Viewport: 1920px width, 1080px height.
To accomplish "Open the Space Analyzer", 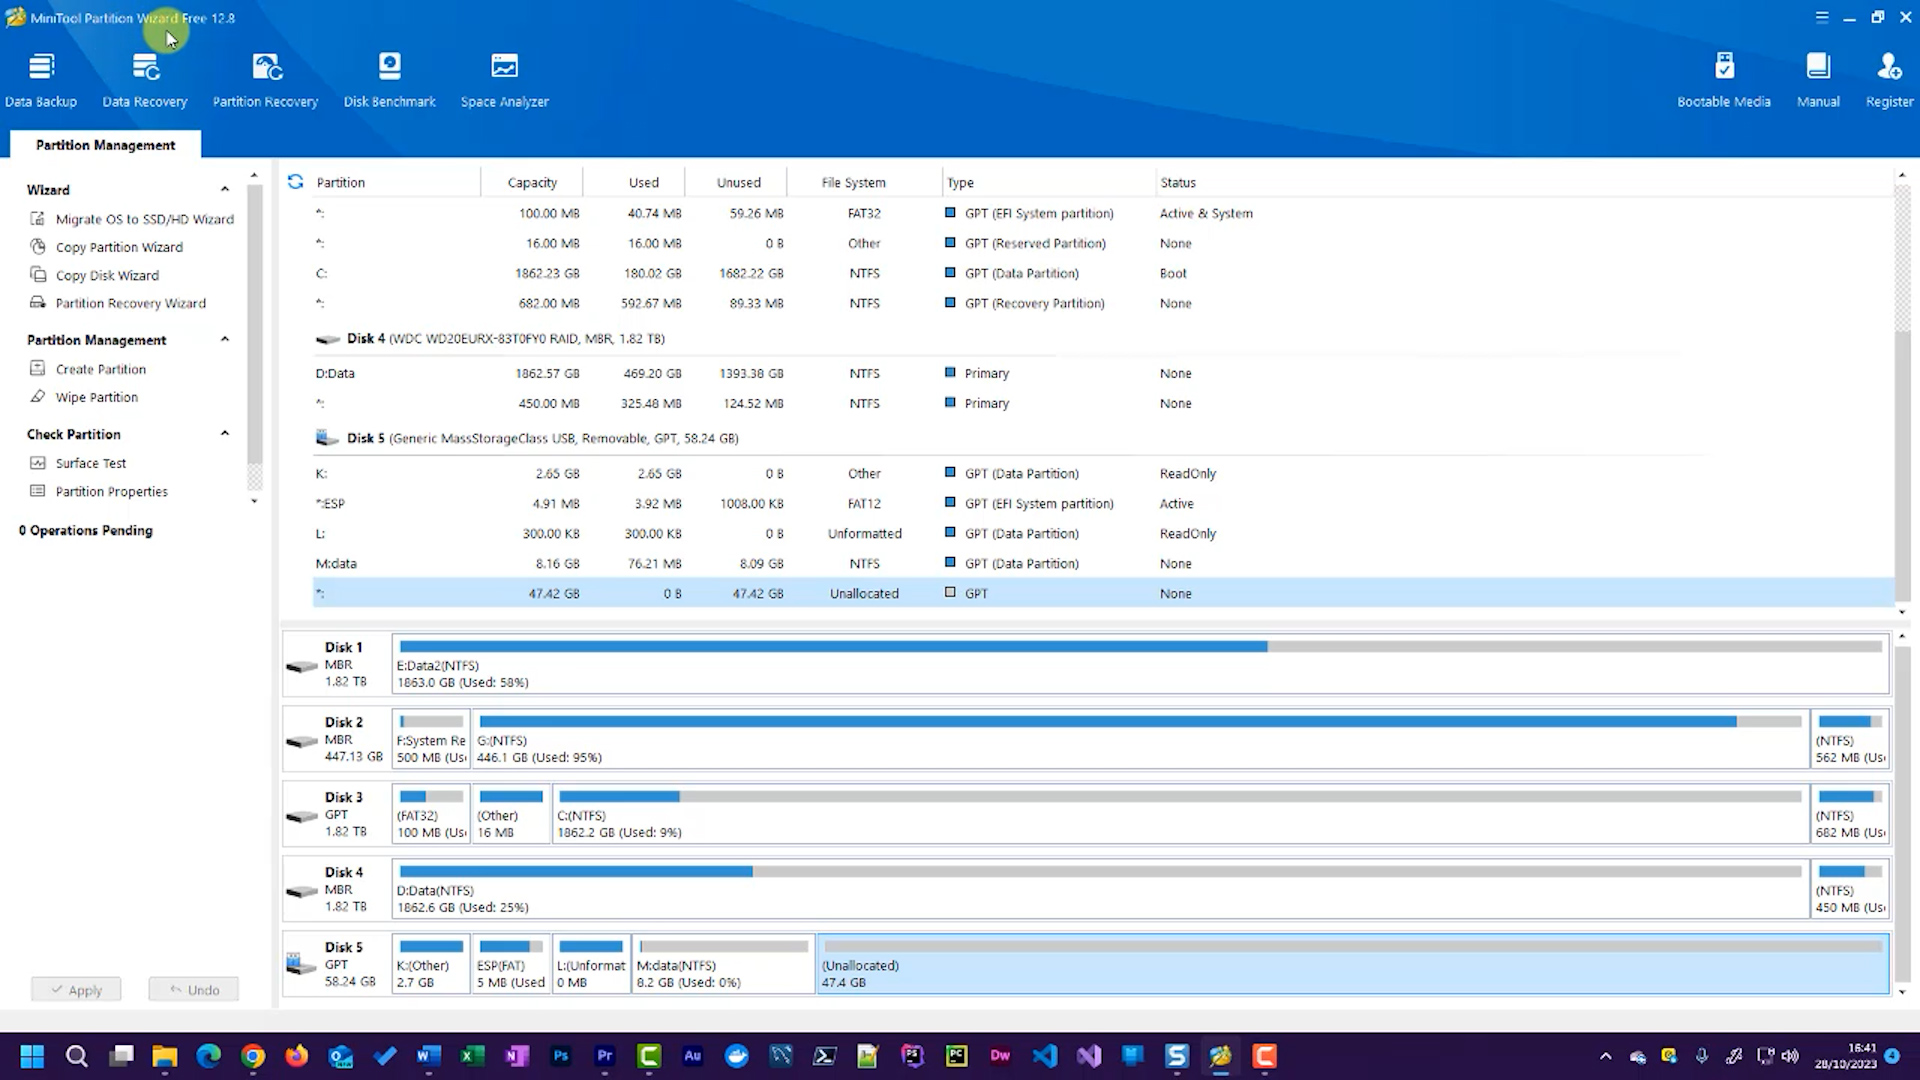I will tap(504, 78).
